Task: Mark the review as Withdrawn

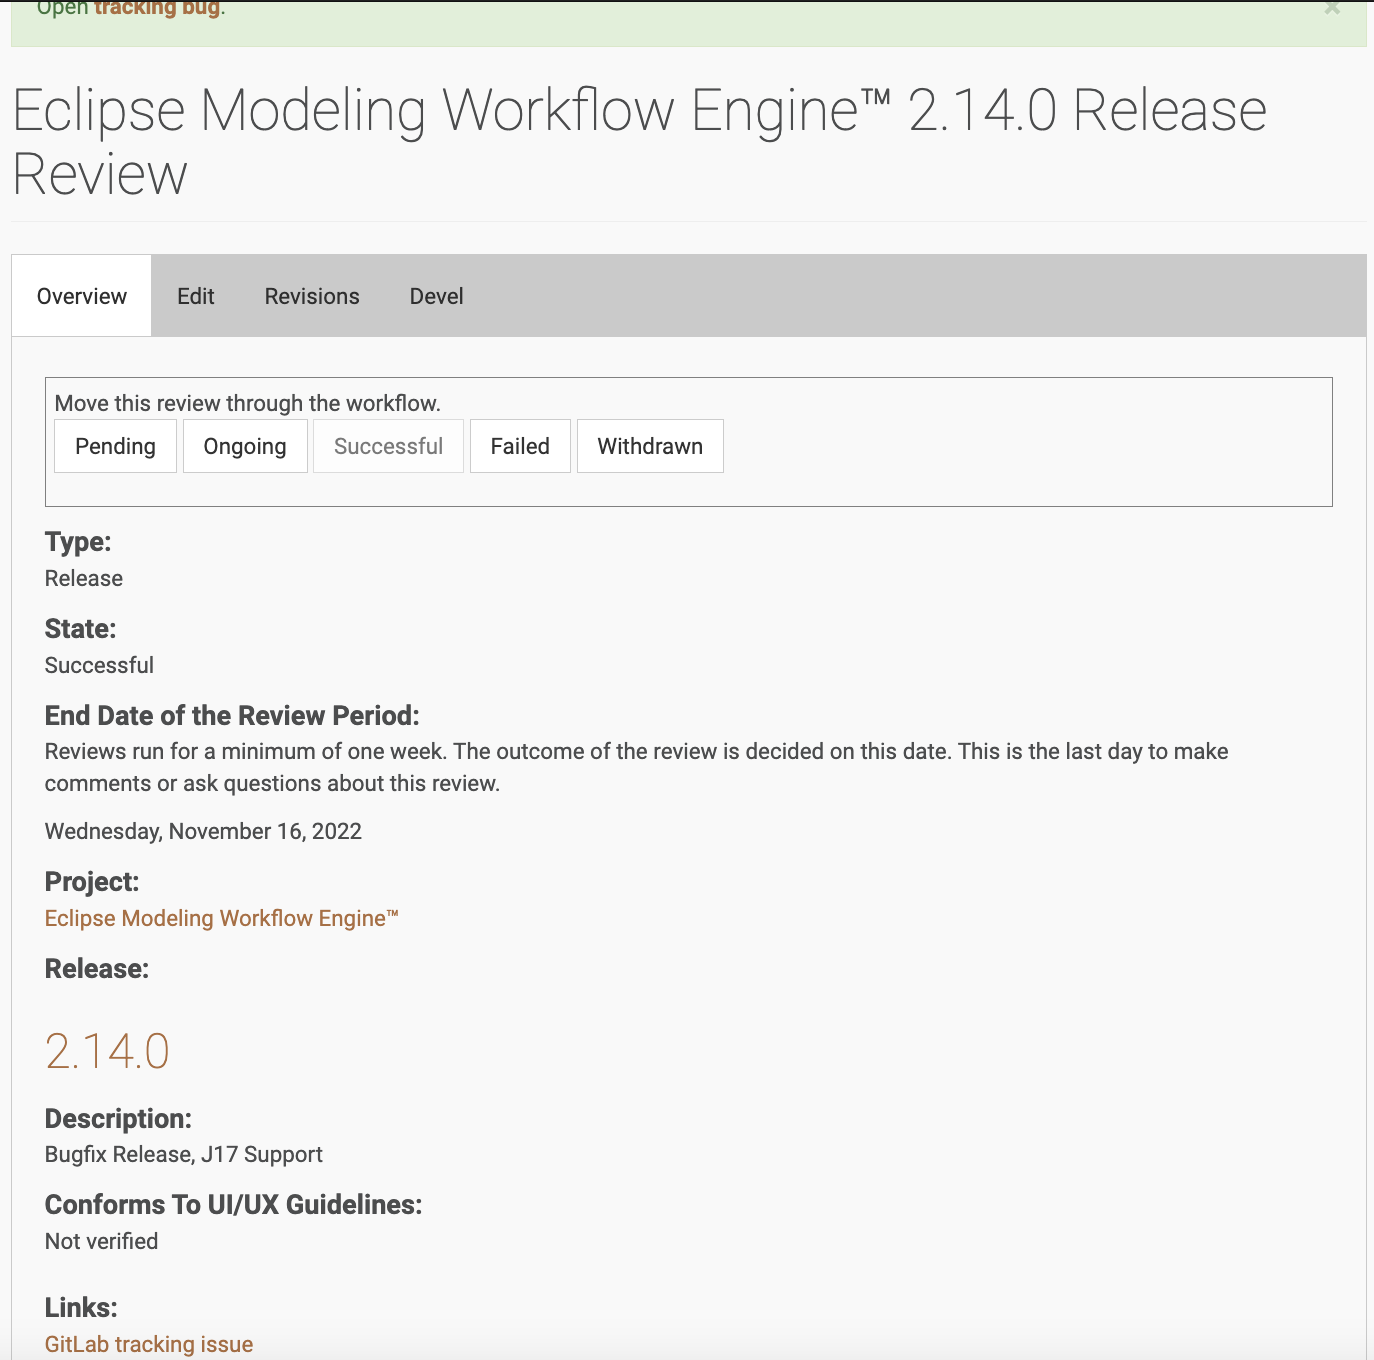Action: coord(650,446)
